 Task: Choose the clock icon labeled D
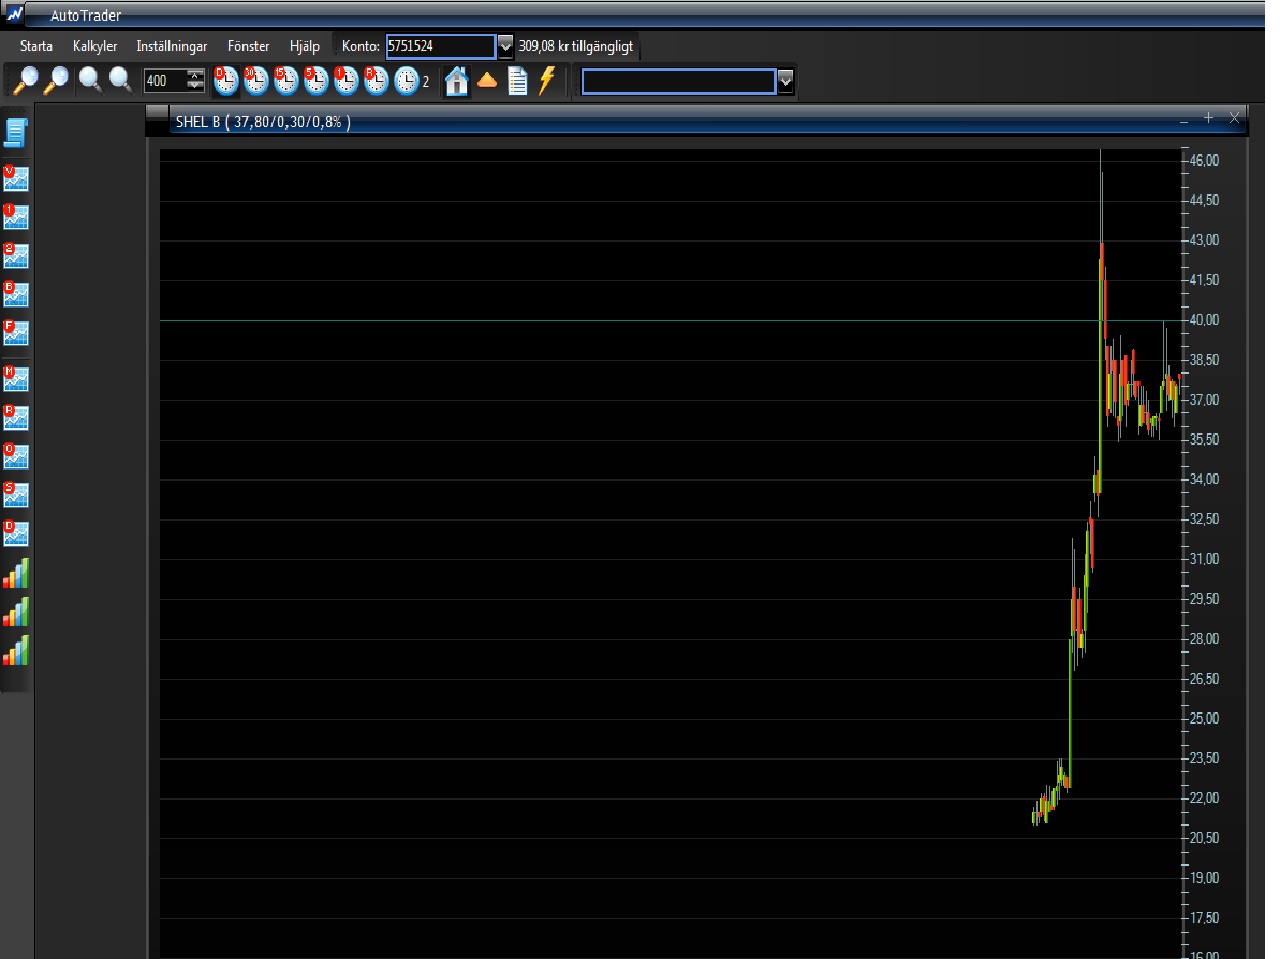coord(226,81)
